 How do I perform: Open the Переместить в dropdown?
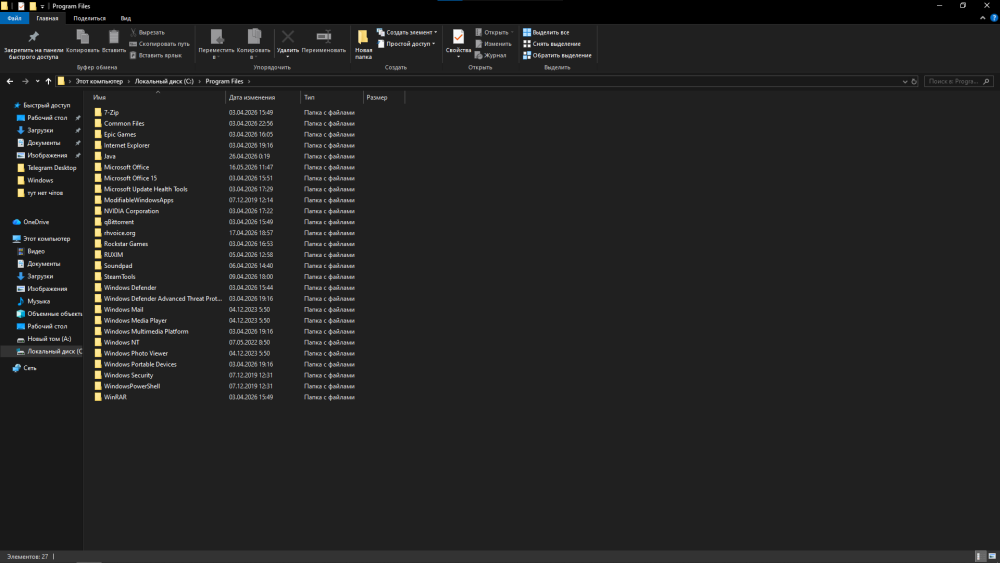[x=216, y=45]
